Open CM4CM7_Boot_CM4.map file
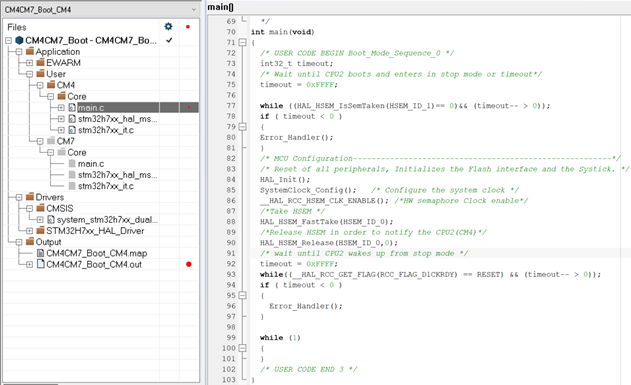Screen dimensions: 631x385 coord(97,253)
